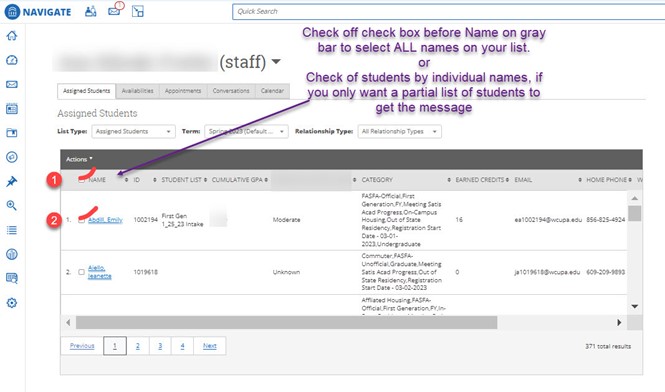Open the Relationship Type dropdown
The height and width of the screenshot is (392, 665).
tap(400, 132)
